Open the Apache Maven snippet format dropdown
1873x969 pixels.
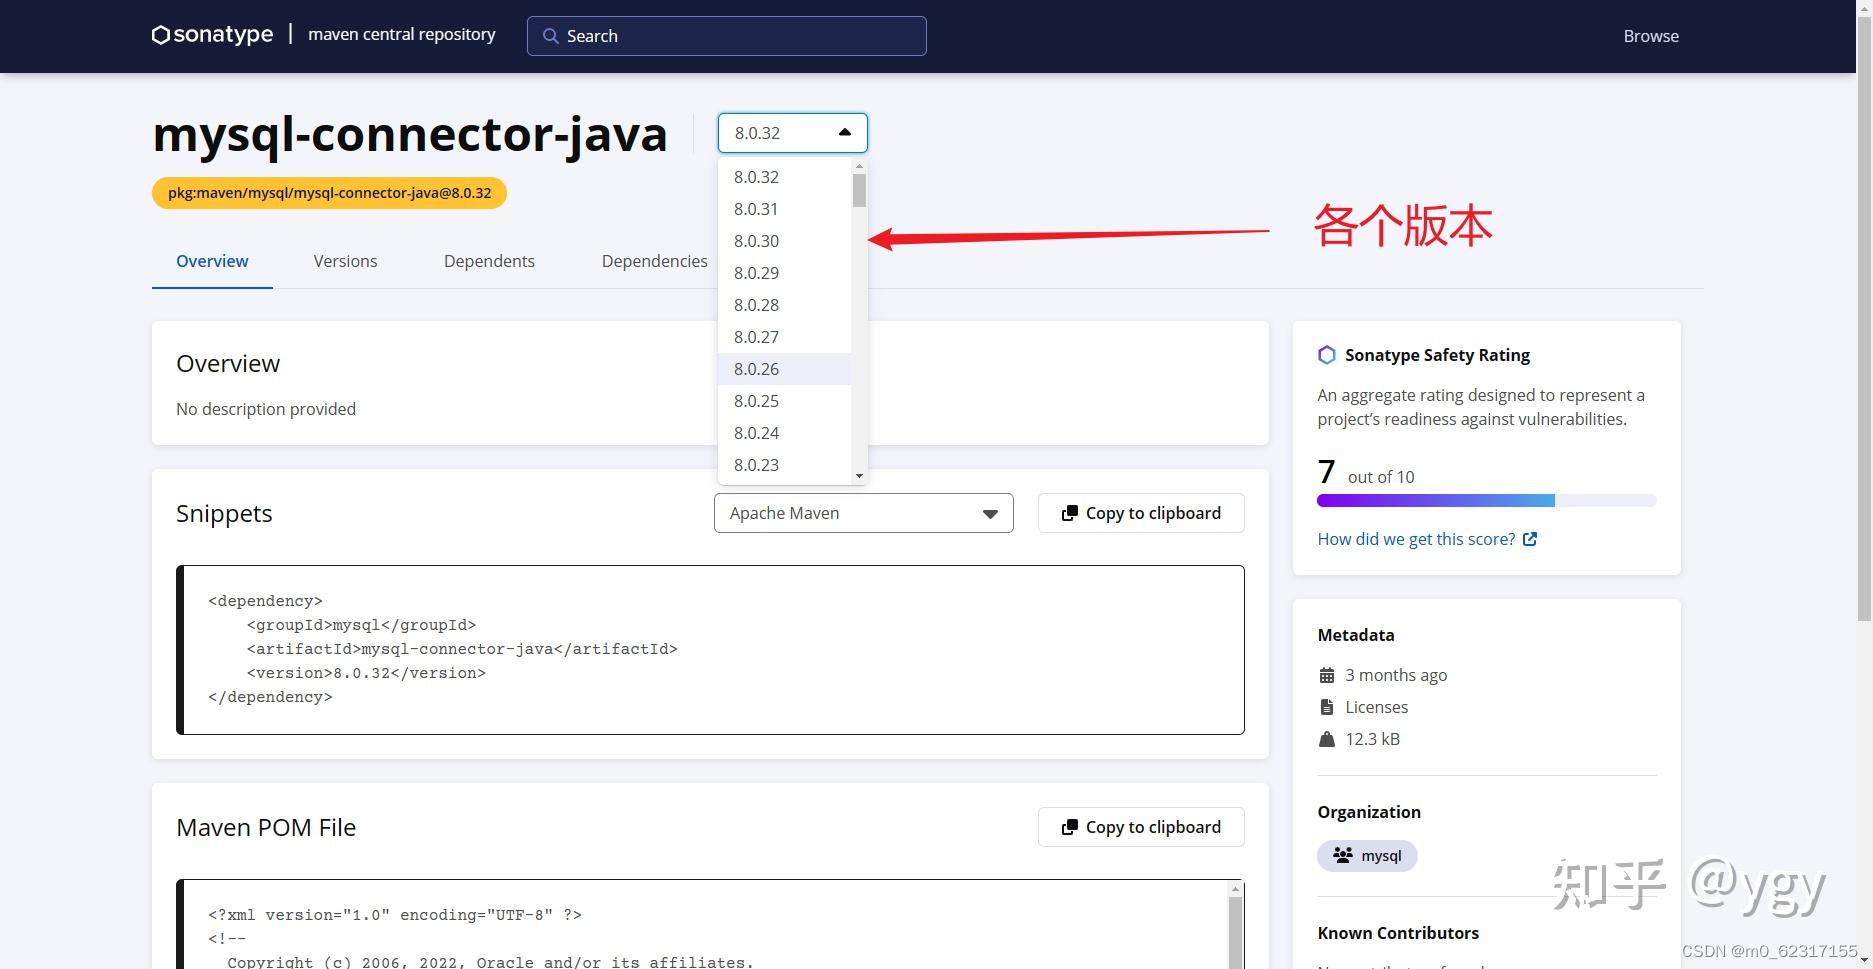pyautogui.click(x=989, y=513)
